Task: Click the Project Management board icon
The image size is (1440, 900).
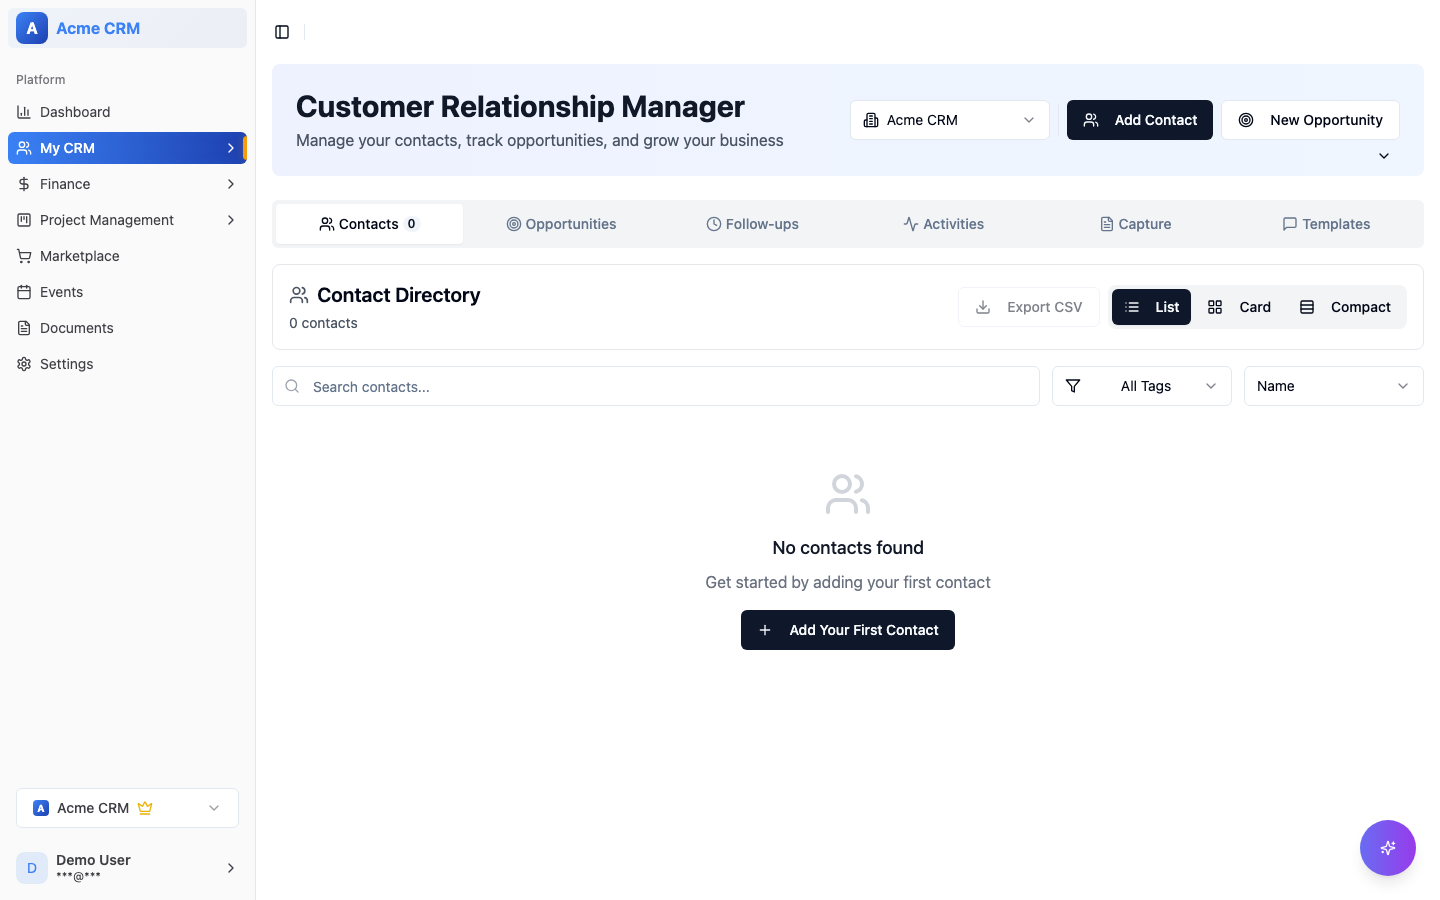Action: [x=24, y=220]
